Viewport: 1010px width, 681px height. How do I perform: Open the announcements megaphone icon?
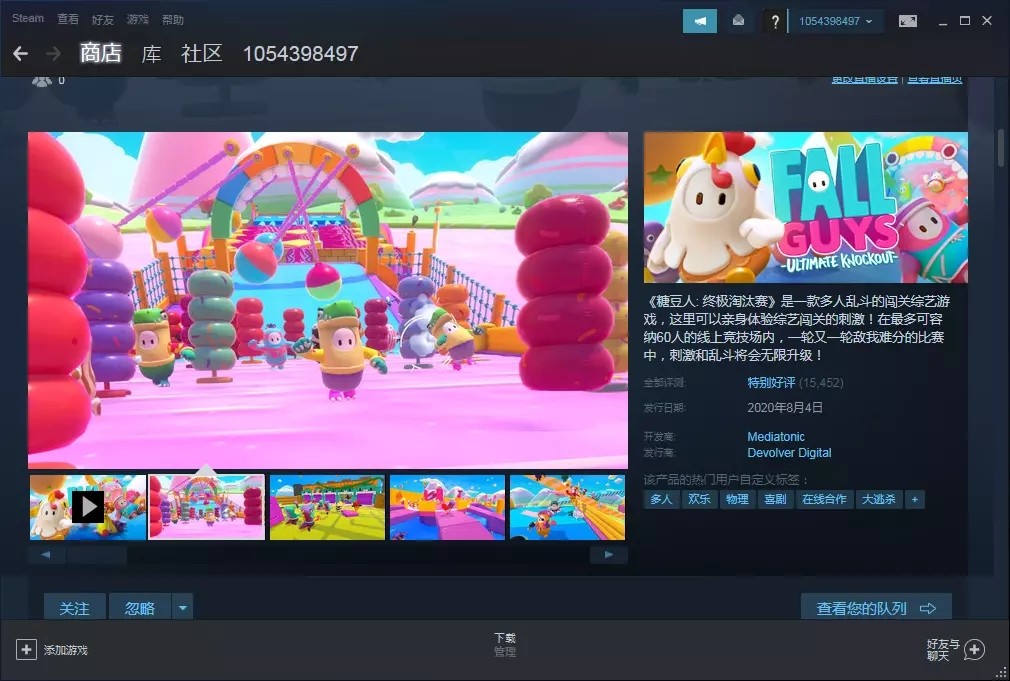tap(700, 21)
